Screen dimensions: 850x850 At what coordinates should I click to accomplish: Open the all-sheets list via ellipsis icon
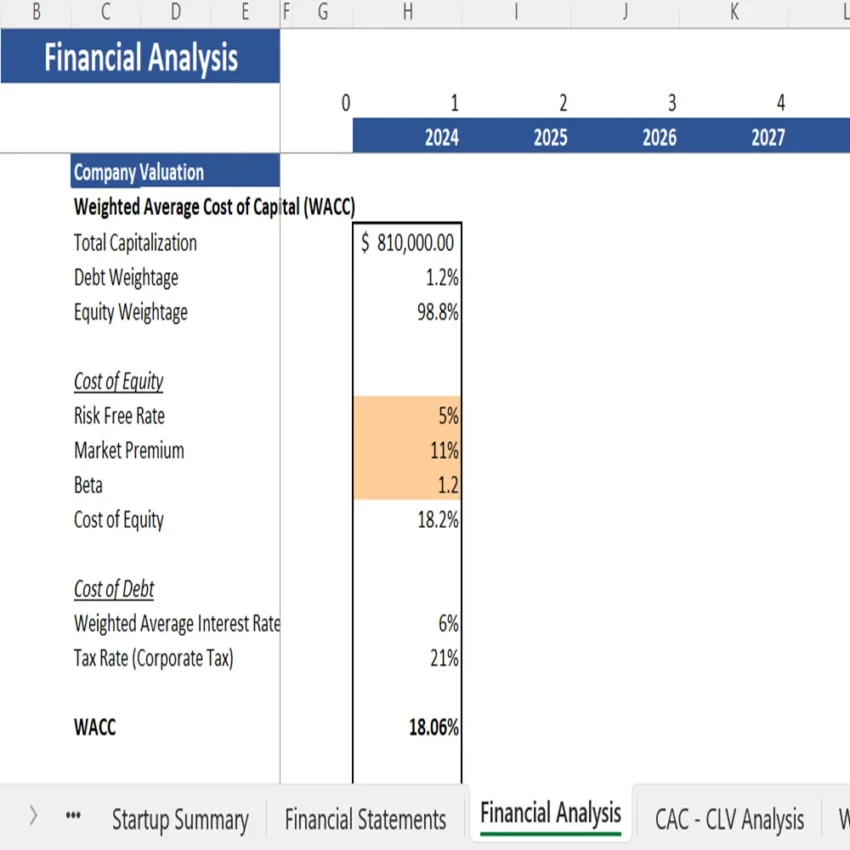pyautogui.click(x=72, y=815)
